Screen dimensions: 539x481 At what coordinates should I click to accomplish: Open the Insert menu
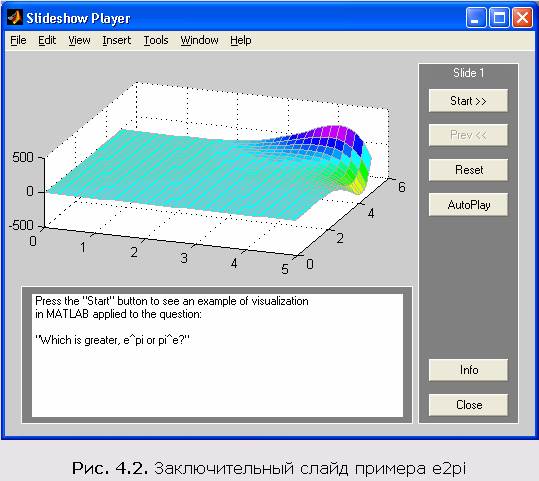[117, 40]
